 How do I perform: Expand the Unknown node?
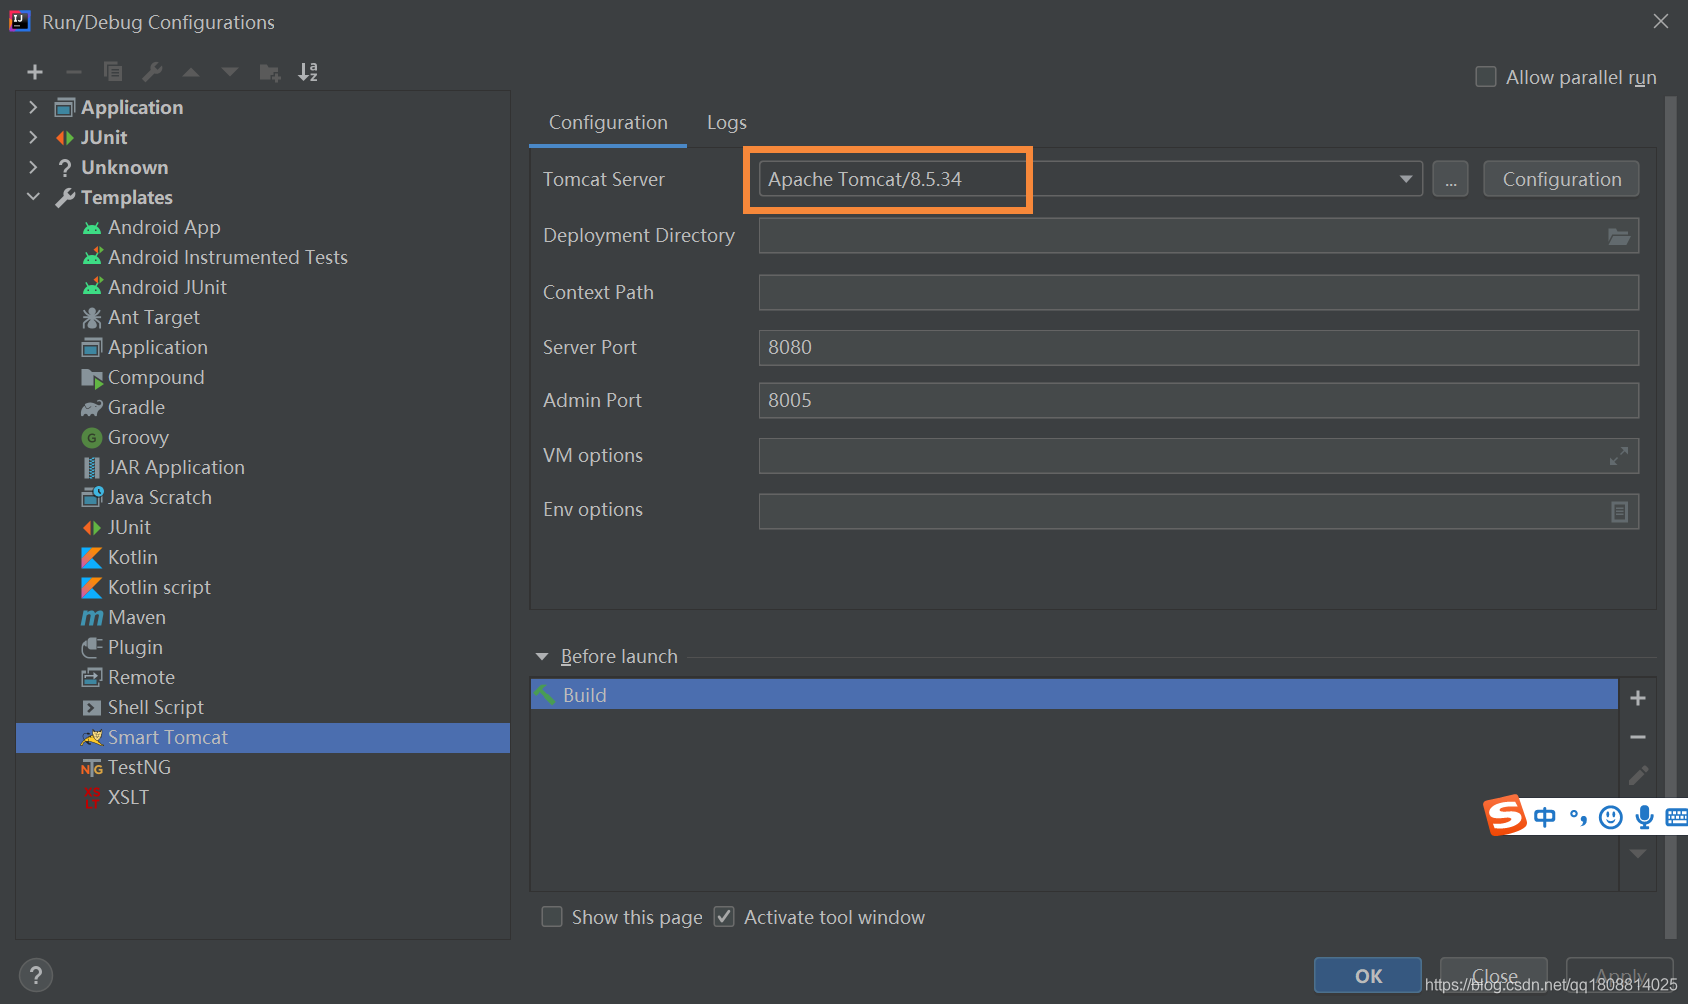tap(33, 167)
